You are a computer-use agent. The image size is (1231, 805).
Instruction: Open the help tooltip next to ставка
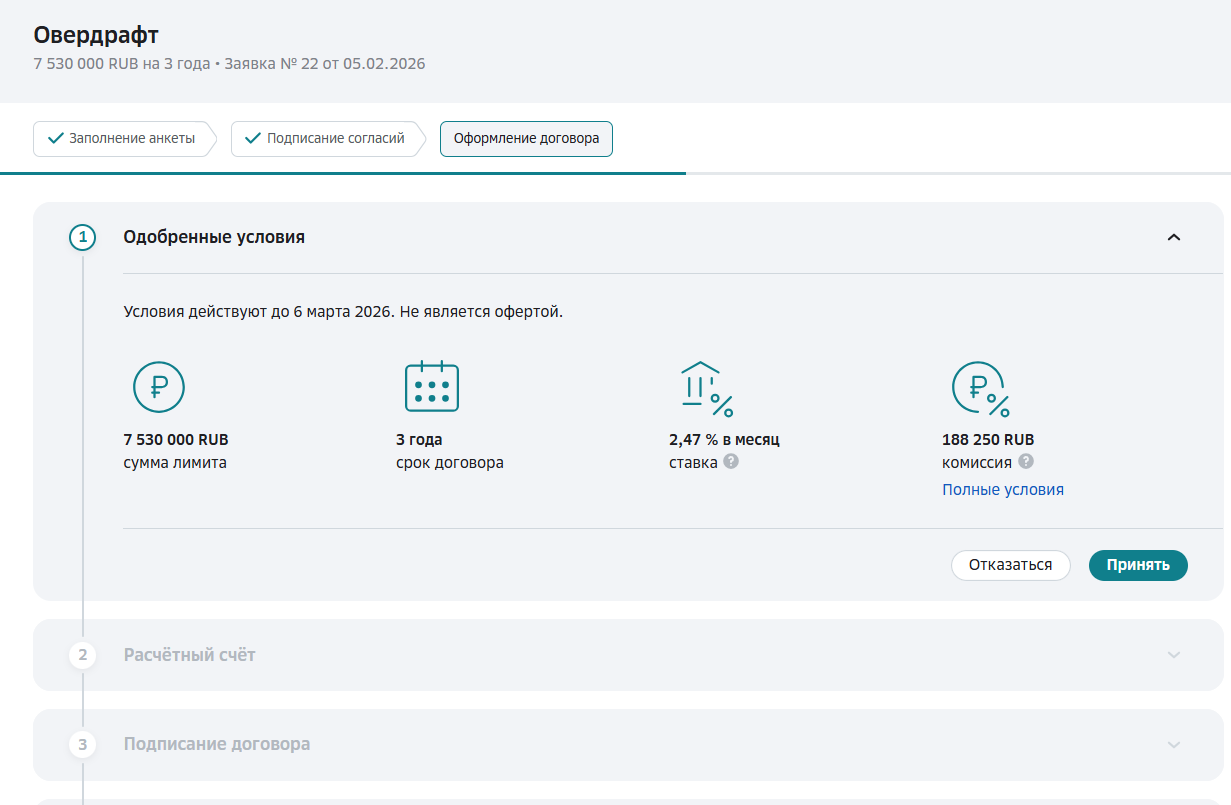tap(731, 462)
